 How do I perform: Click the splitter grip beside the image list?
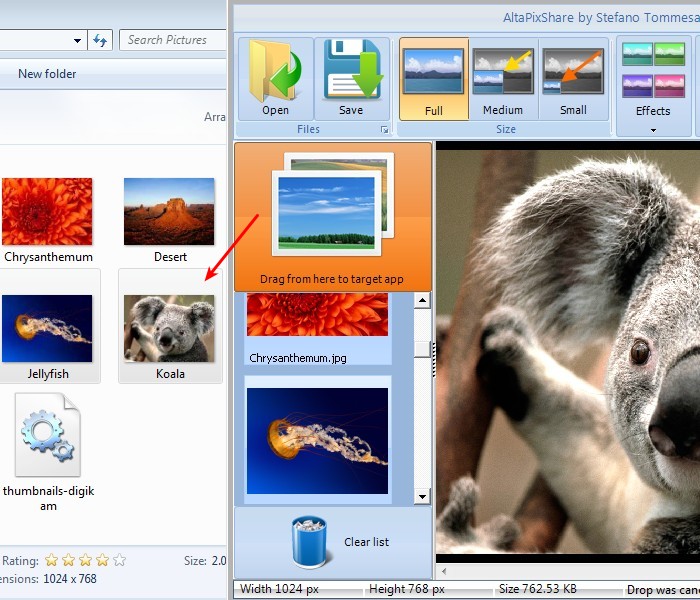[433, 359]
